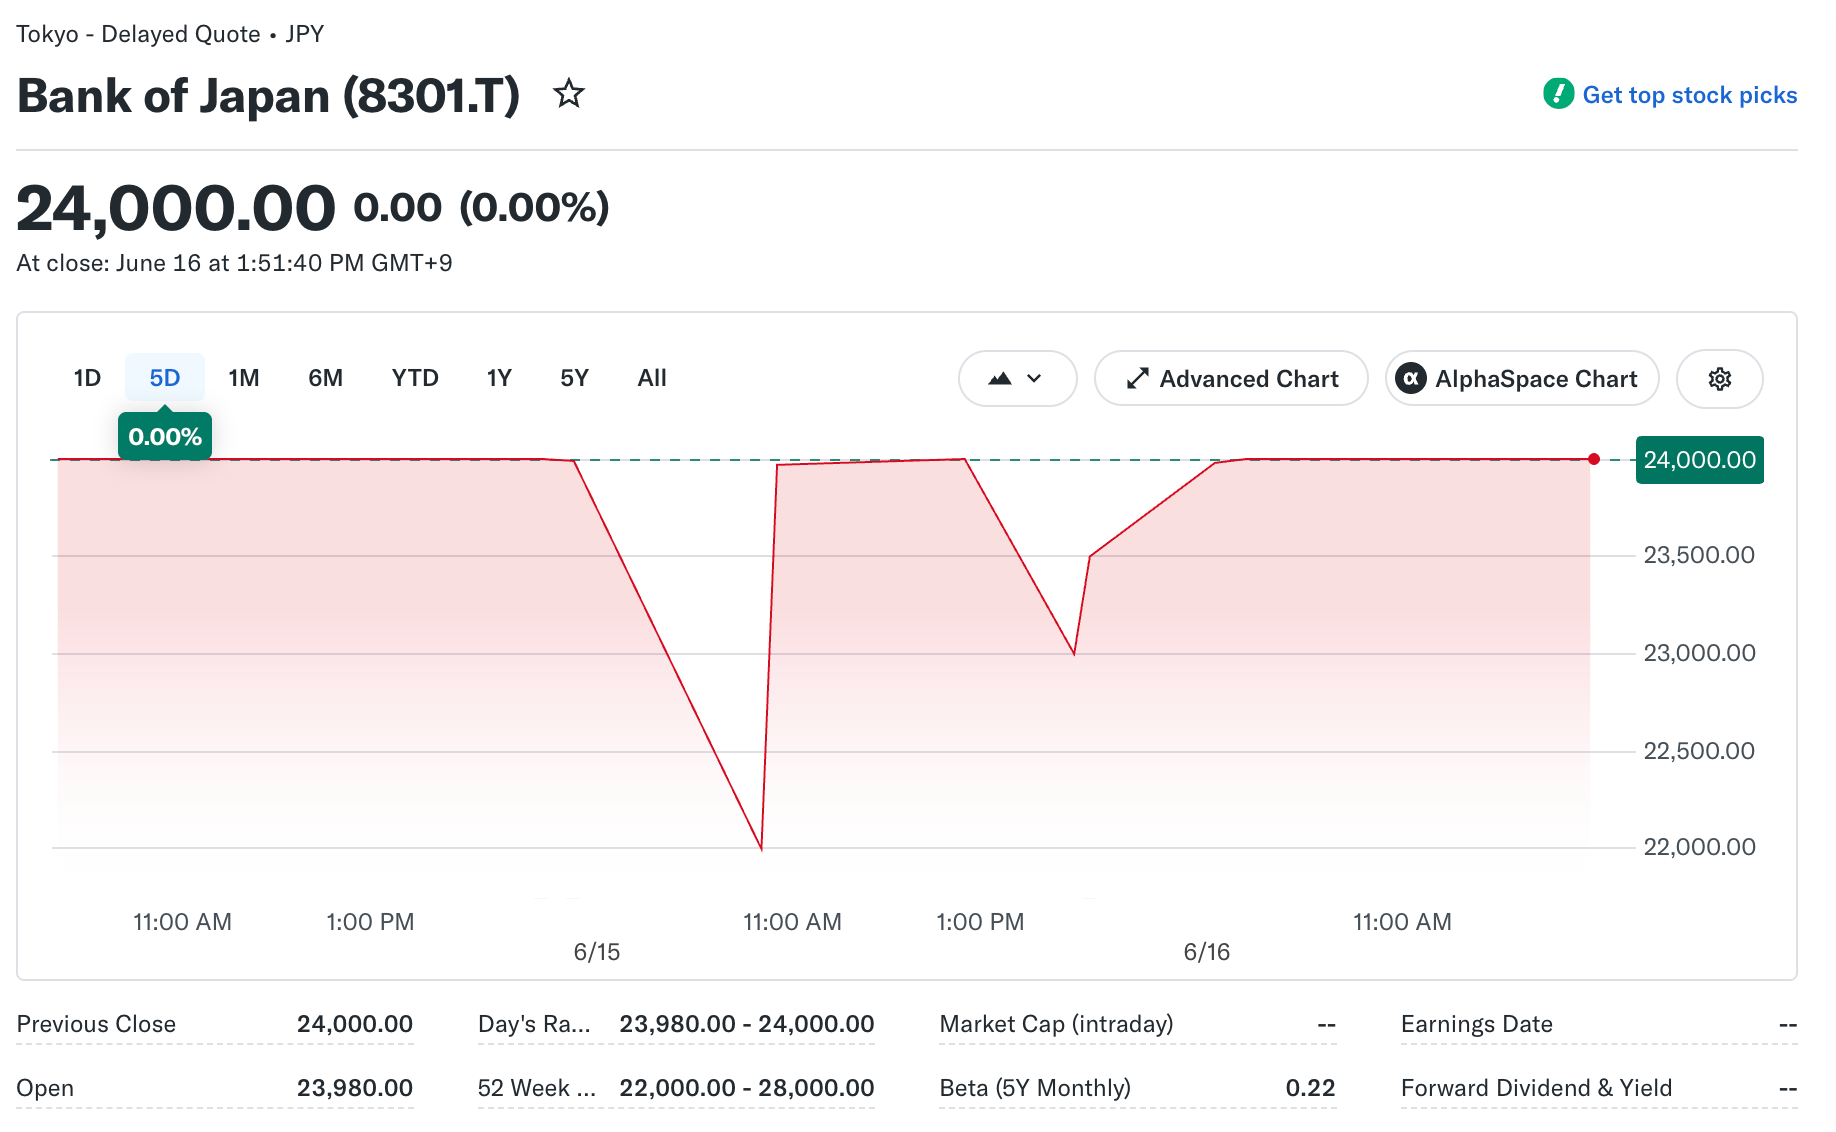1836x1132 pixels.
Task: Show the 1Y chart range
Action: [x=499, y=378]
